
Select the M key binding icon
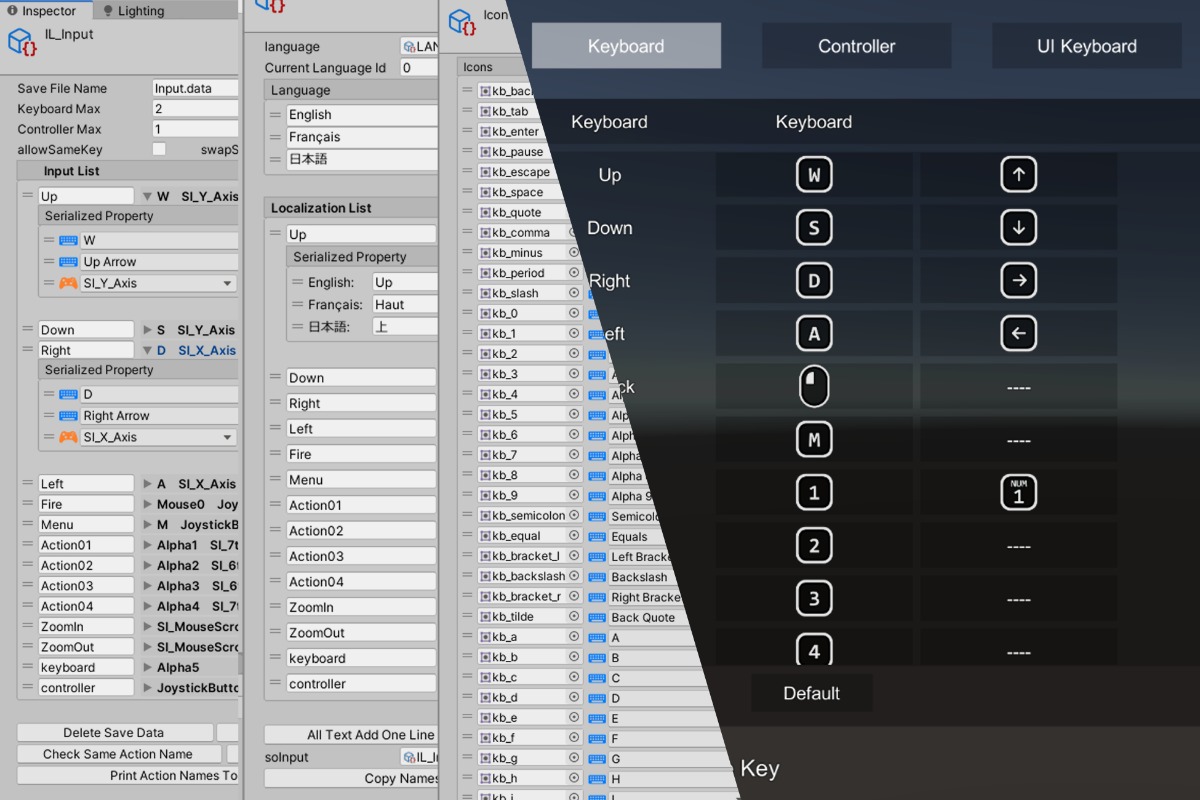814,440
